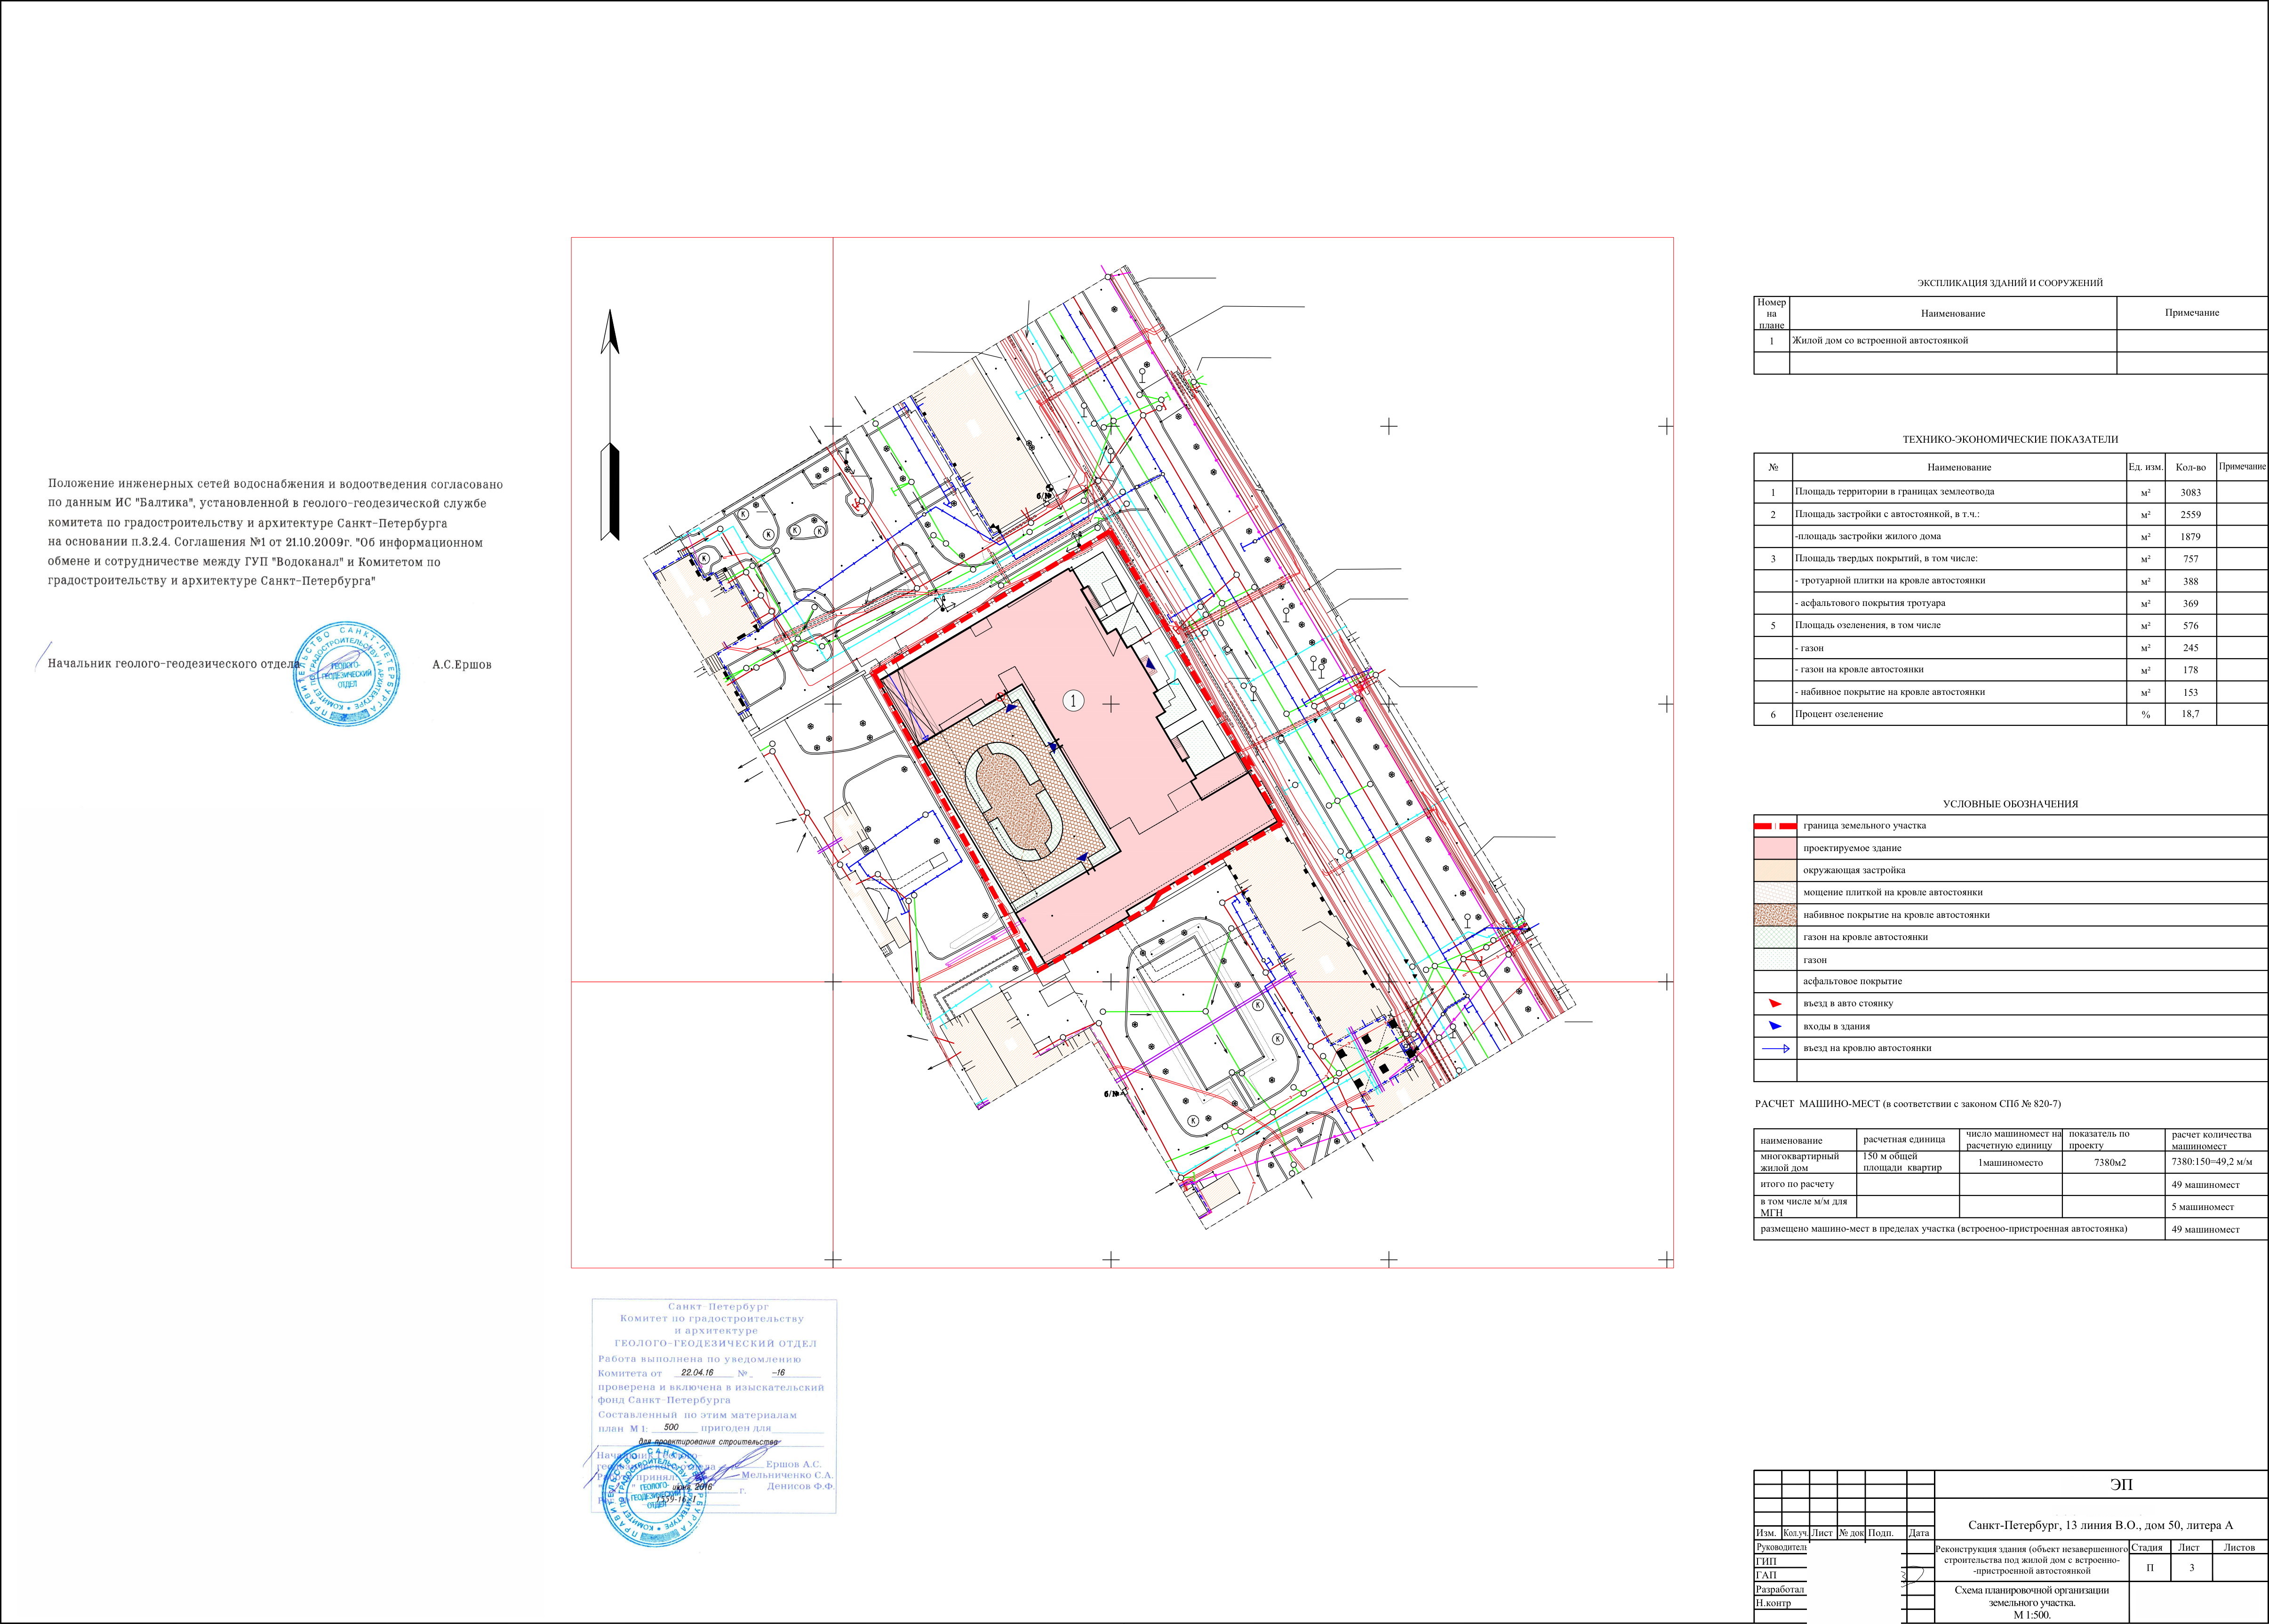Viewport: 2269px width, 1624px height.
Task: Click the ЭП cell in title block
Action: [2120, 1485]
